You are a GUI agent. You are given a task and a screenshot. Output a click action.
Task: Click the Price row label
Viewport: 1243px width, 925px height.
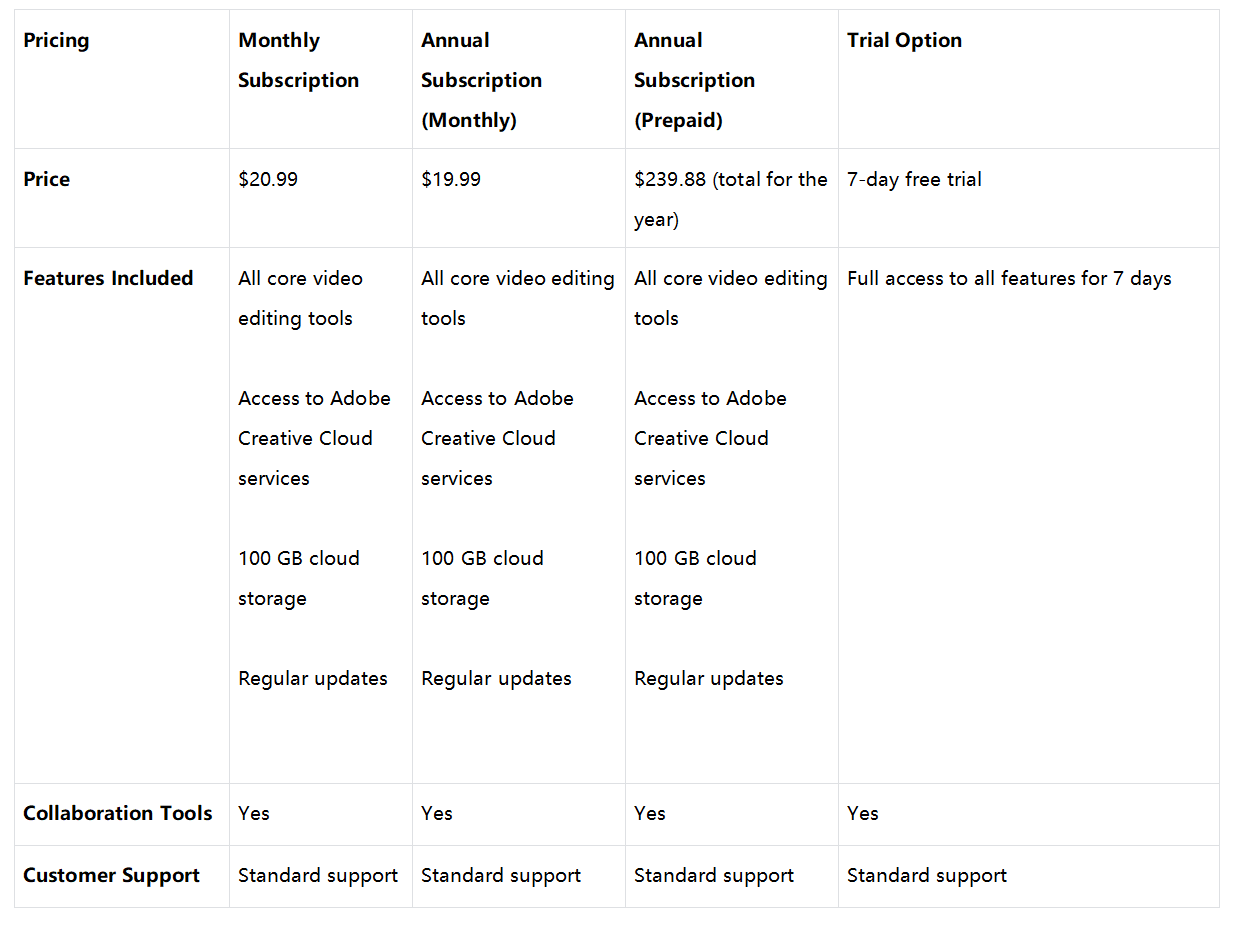[47, 180]
